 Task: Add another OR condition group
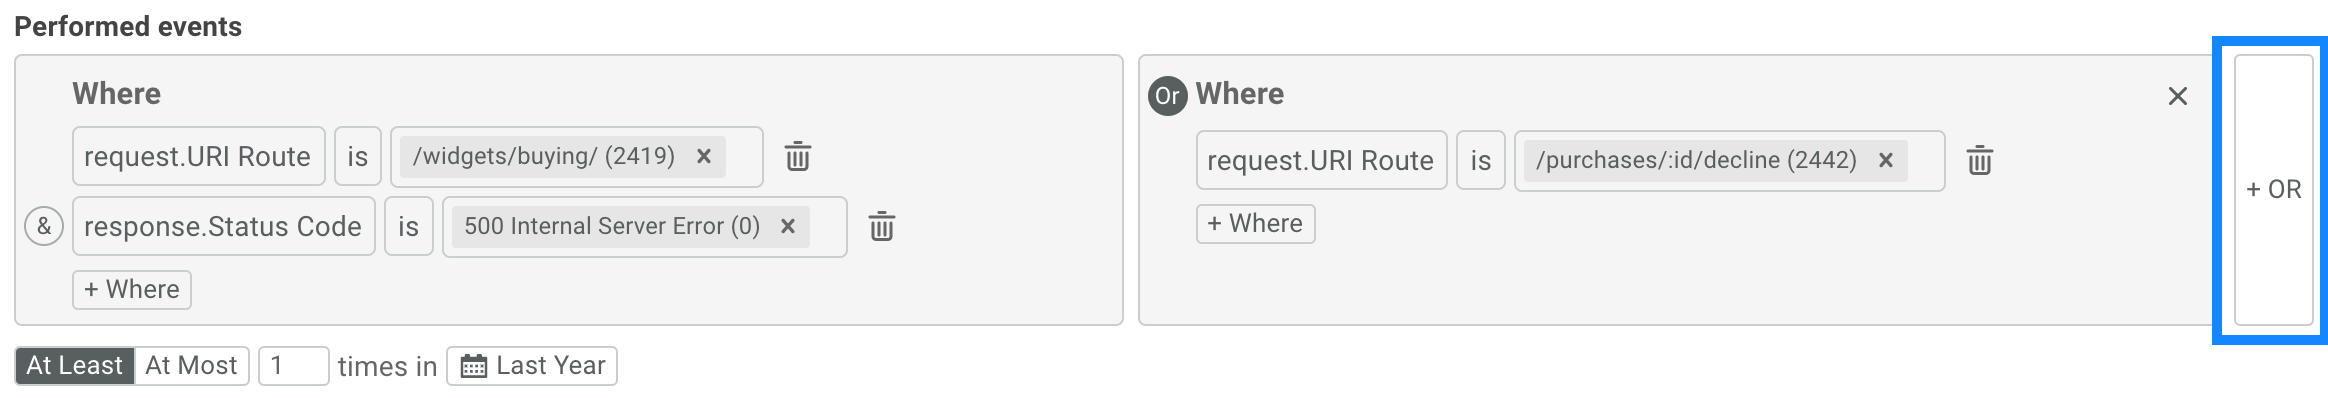[x=2273, y=190]
